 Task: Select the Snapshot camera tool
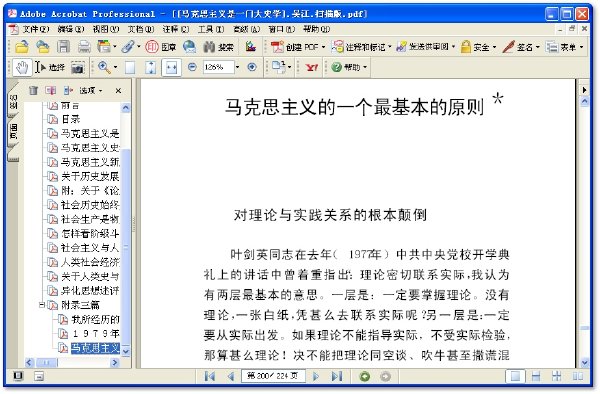(x=78, y=67)
